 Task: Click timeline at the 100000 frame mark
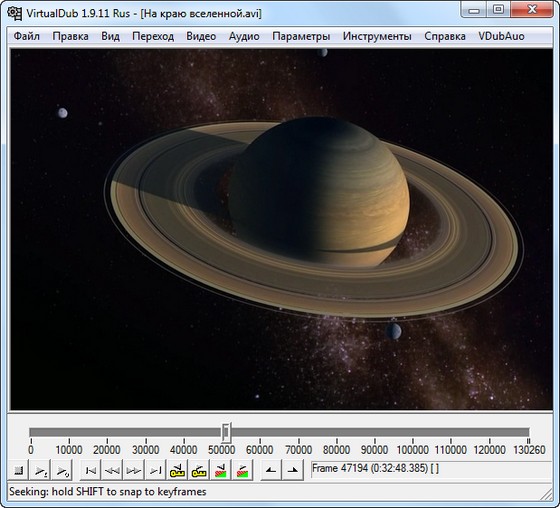coord(412,433)
